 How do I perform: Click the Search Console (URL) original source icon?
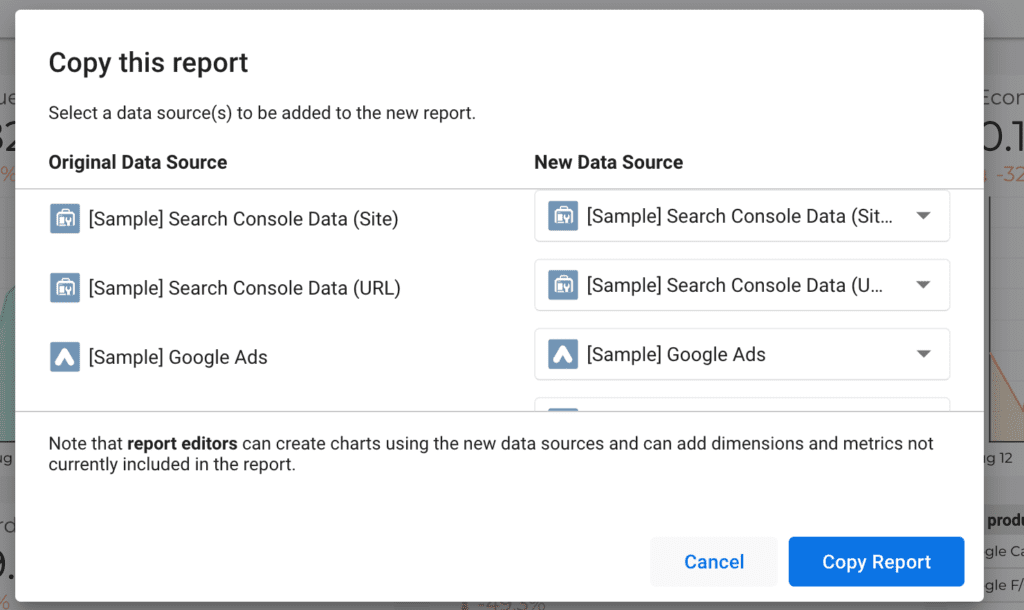[x=65, y=288]
